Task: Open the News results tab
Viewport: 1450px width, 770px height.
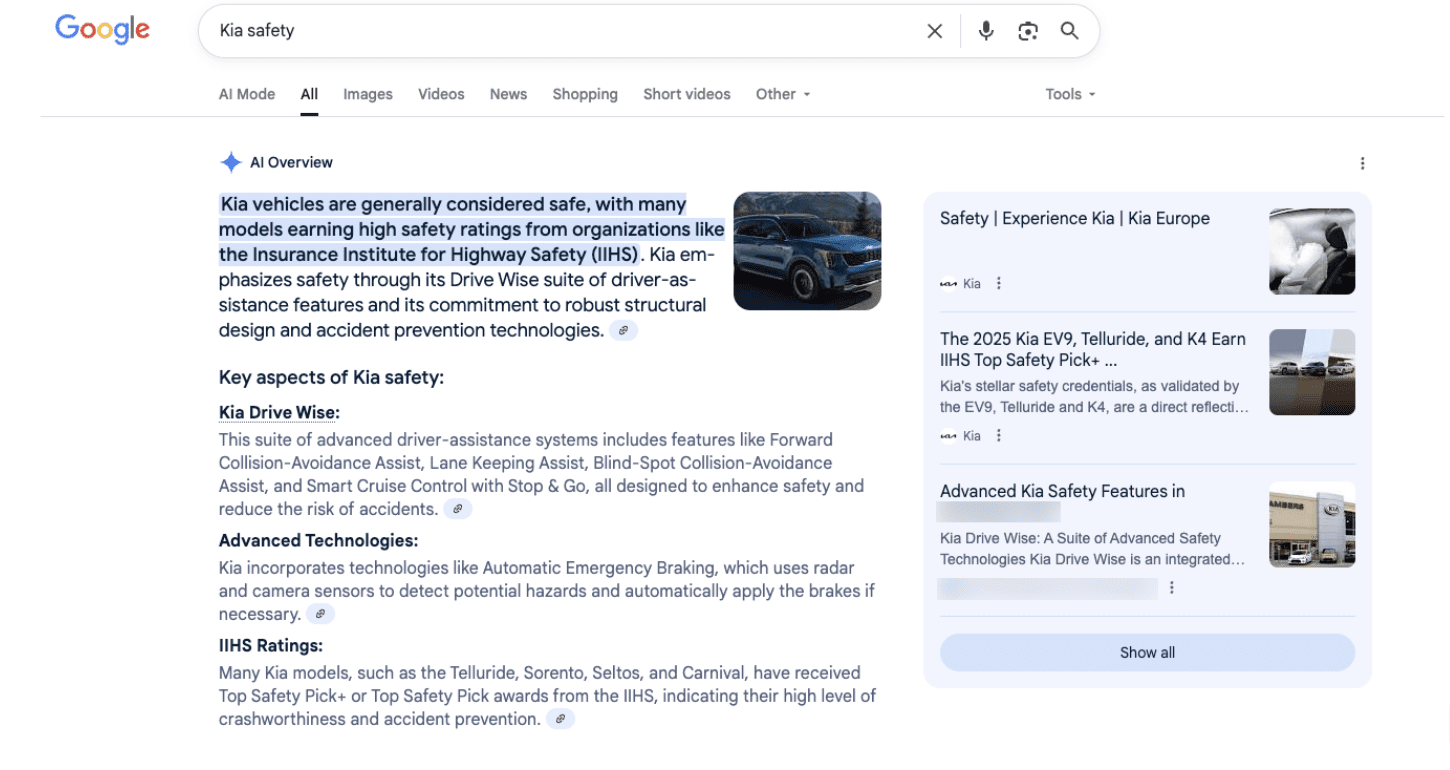Action: 508,94
